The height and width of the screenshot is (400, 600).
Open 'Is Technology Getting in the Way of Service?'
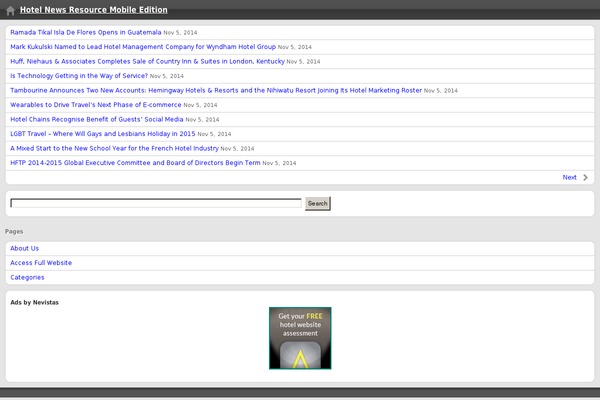[79, 76]
